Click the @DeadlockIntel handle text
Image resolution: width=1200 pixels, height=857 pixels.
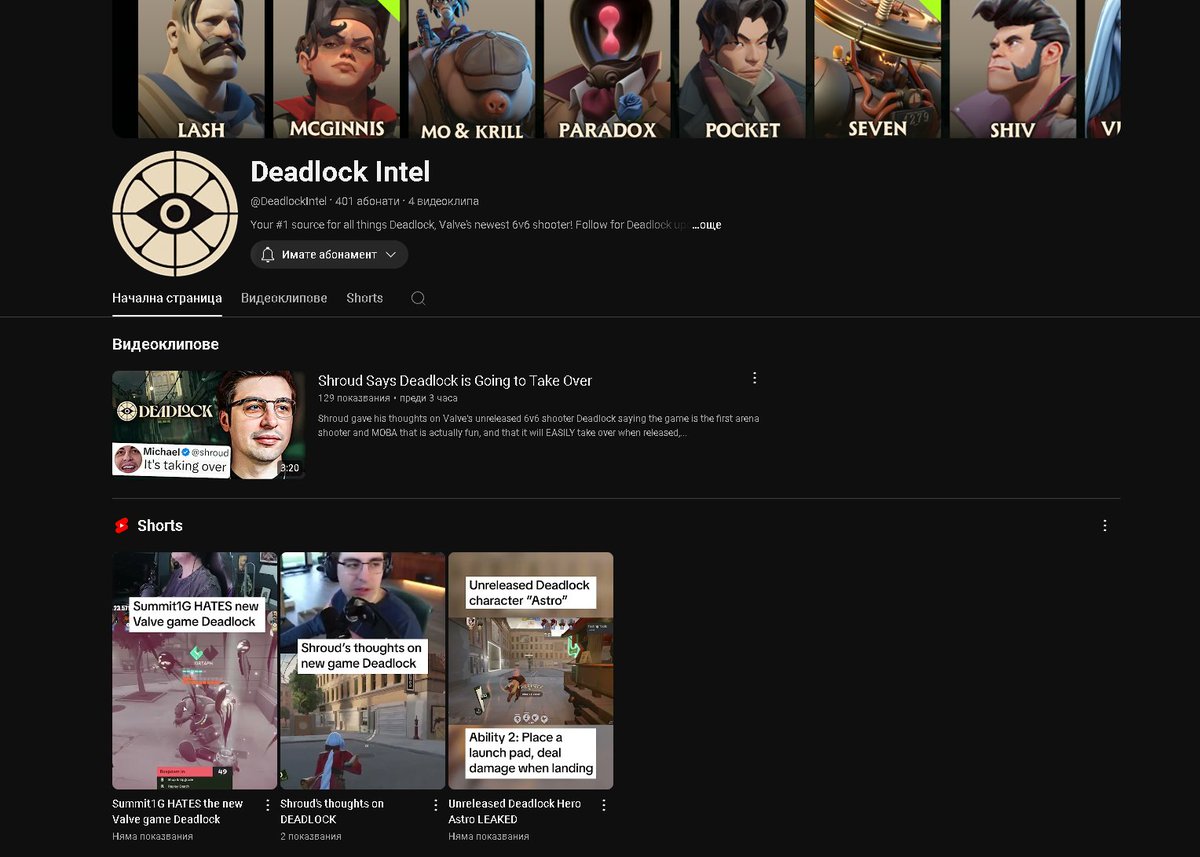tap(288, 202)
